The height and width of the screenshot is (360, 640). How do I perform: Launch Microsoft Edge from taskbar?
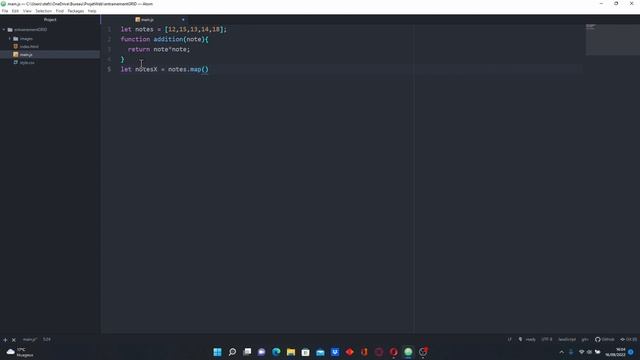click(276, 352)
